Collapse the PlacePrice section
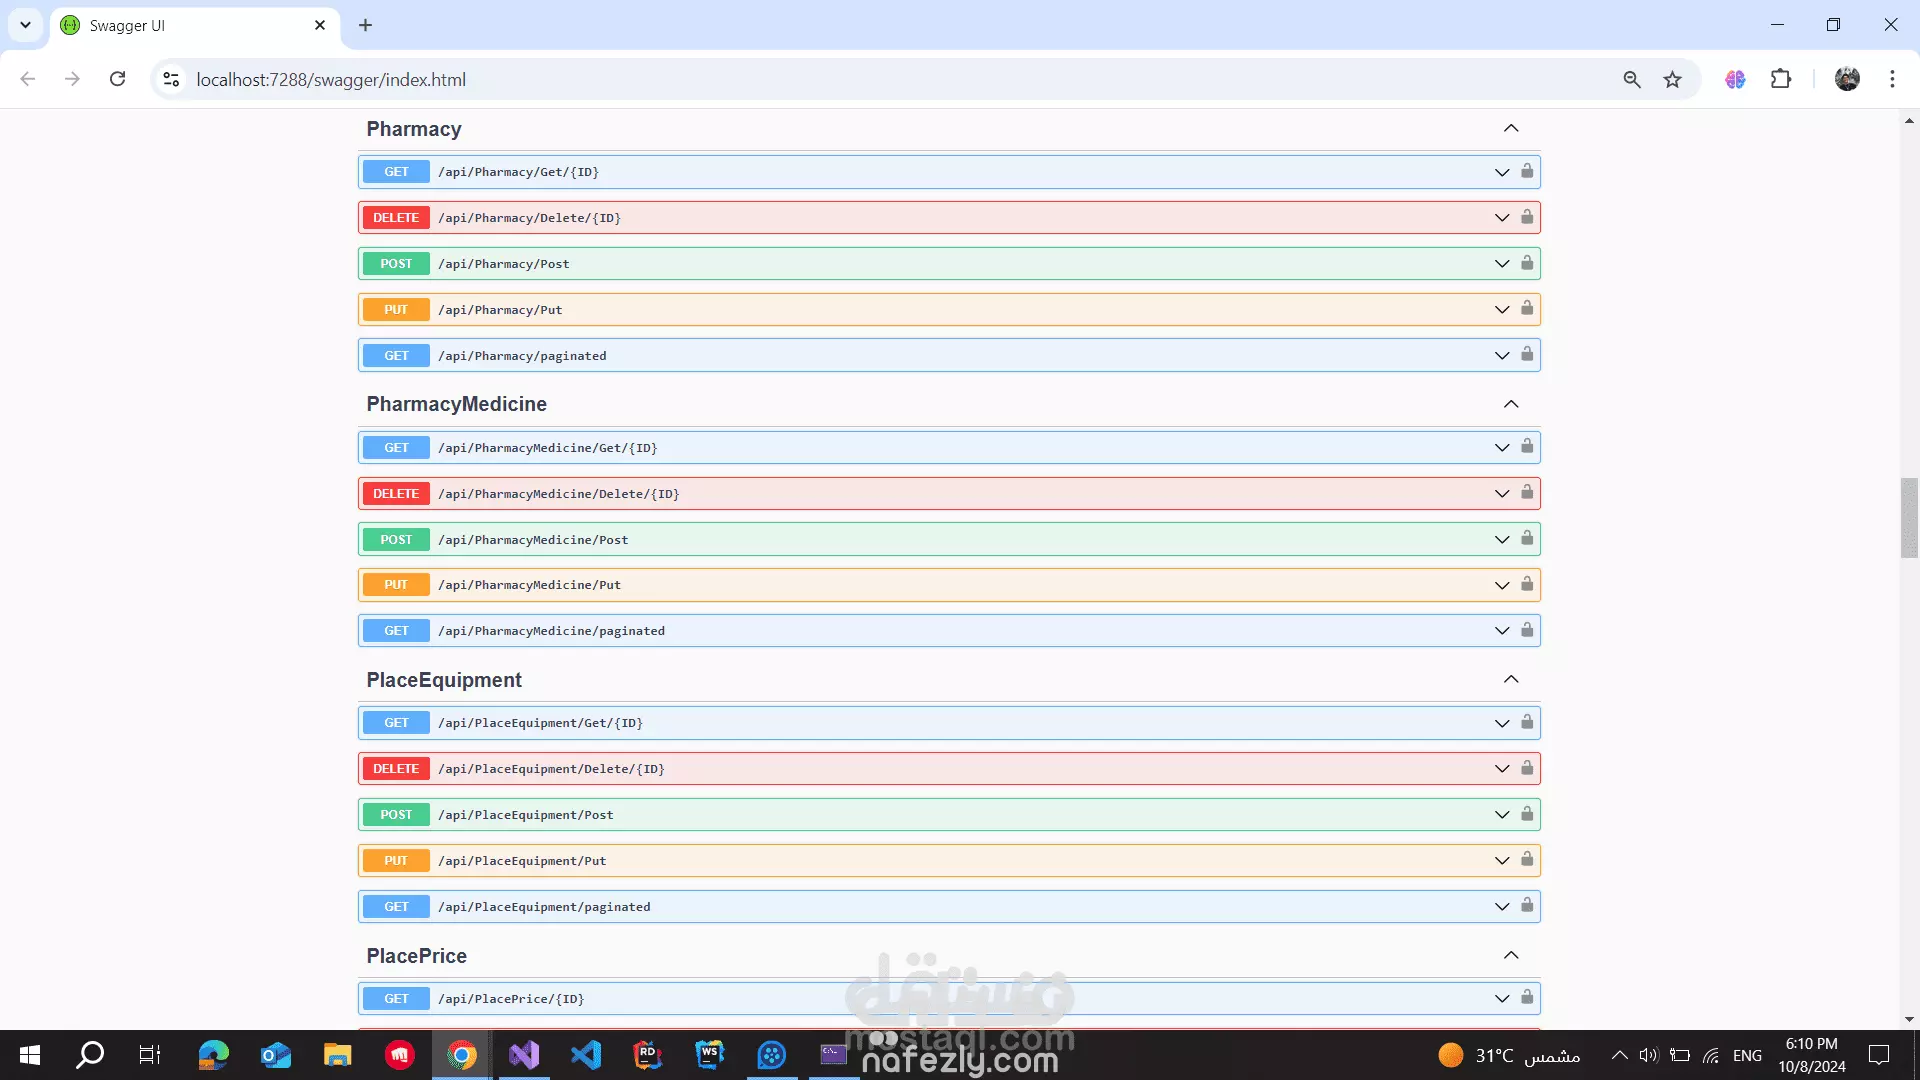The image size is (1920, 1080). 1511,955
